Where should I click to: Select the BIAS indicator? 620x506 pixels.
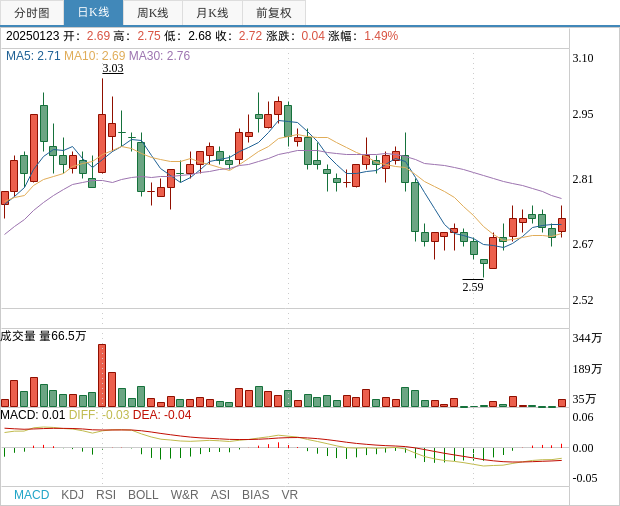[255, 495]
